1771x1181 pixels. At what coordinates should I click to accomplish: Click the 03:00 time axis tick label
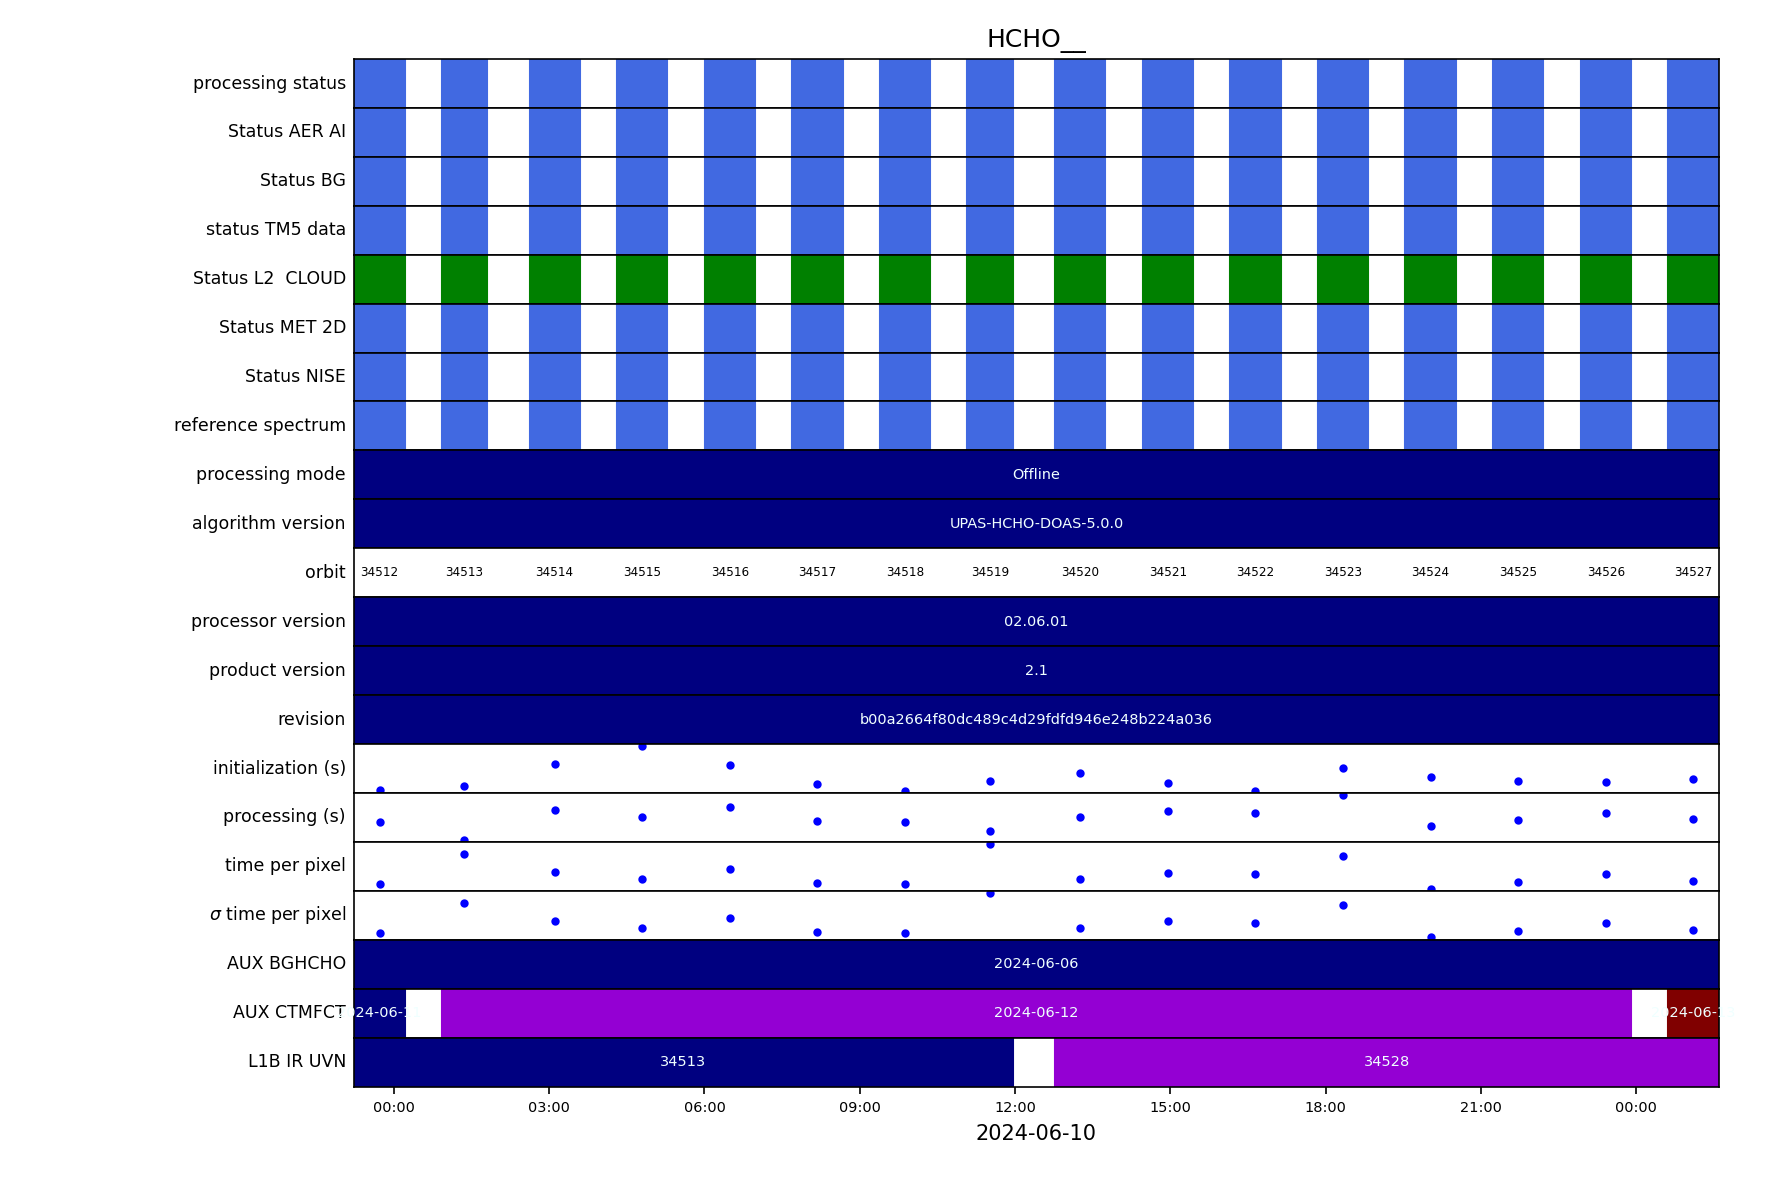[x=549, y=1108]
